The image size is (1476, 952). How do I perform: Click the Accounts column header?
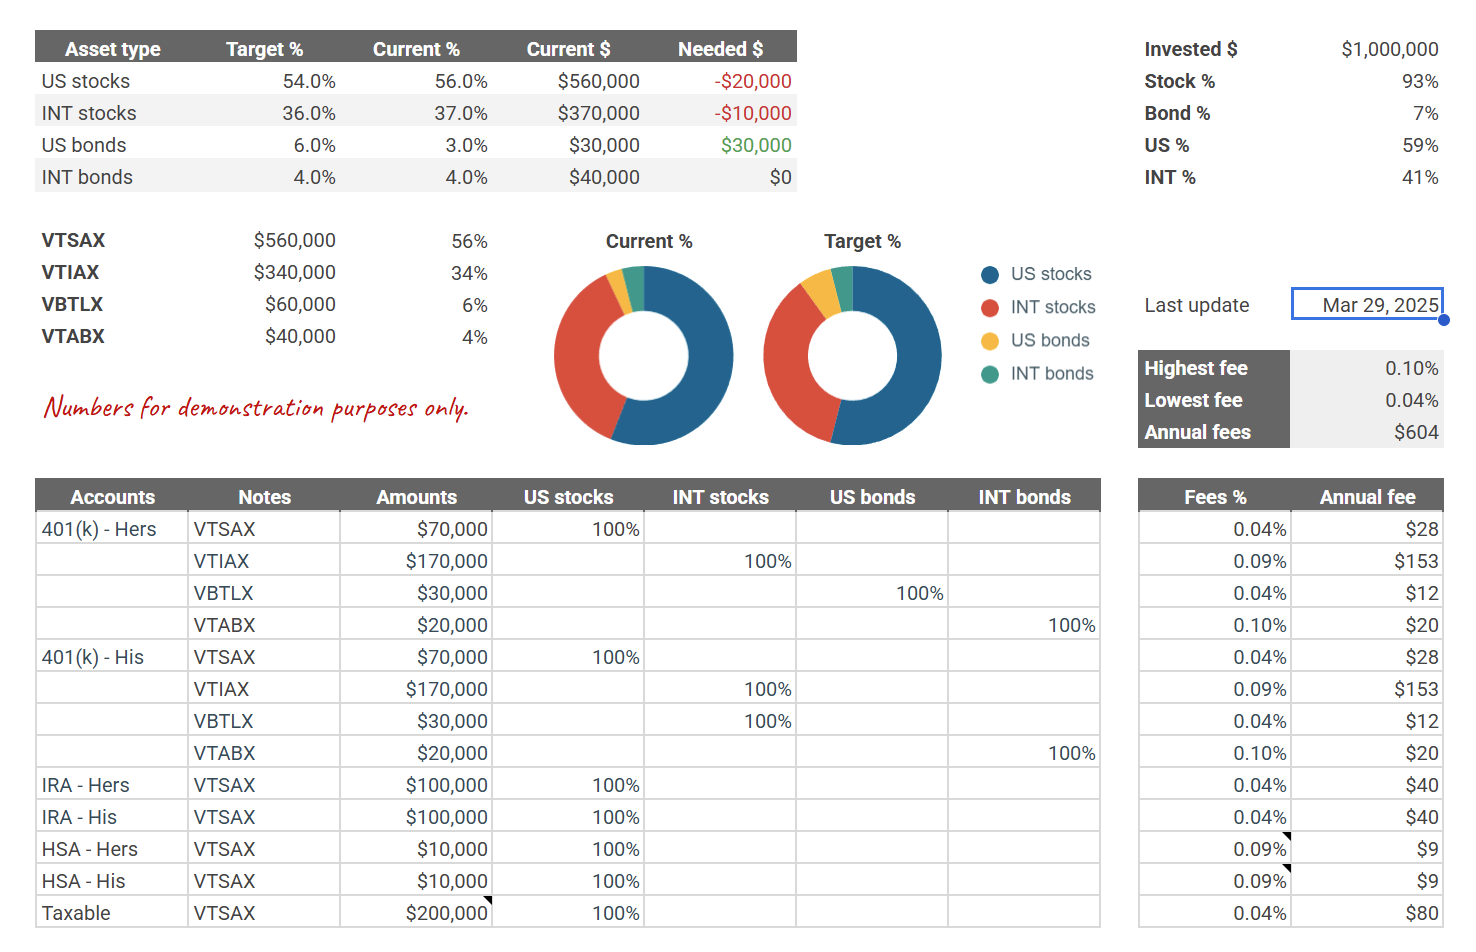[112, 496]
